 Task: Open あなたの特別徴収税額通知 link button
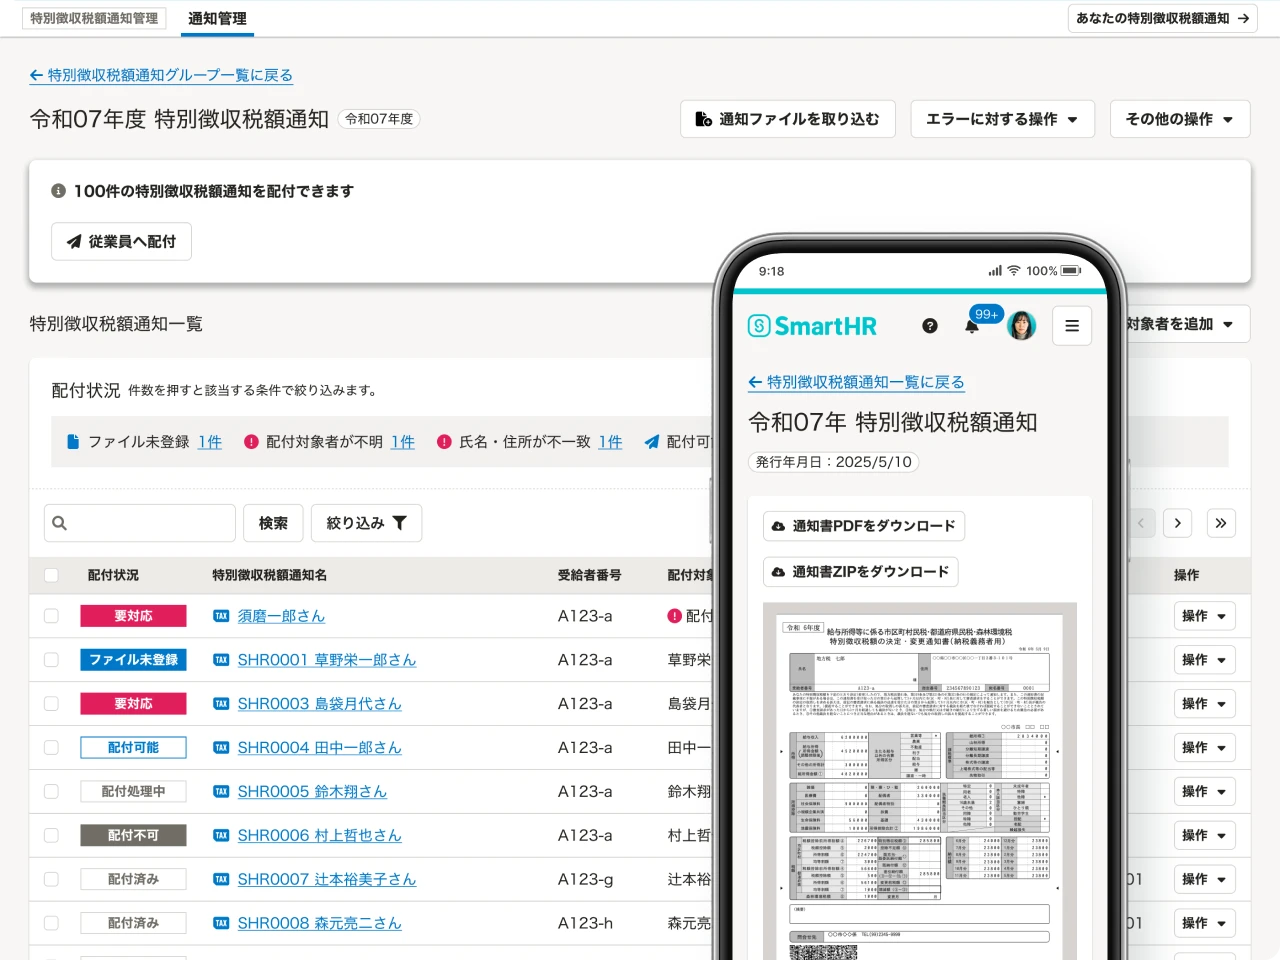(x=1162, y=18)
